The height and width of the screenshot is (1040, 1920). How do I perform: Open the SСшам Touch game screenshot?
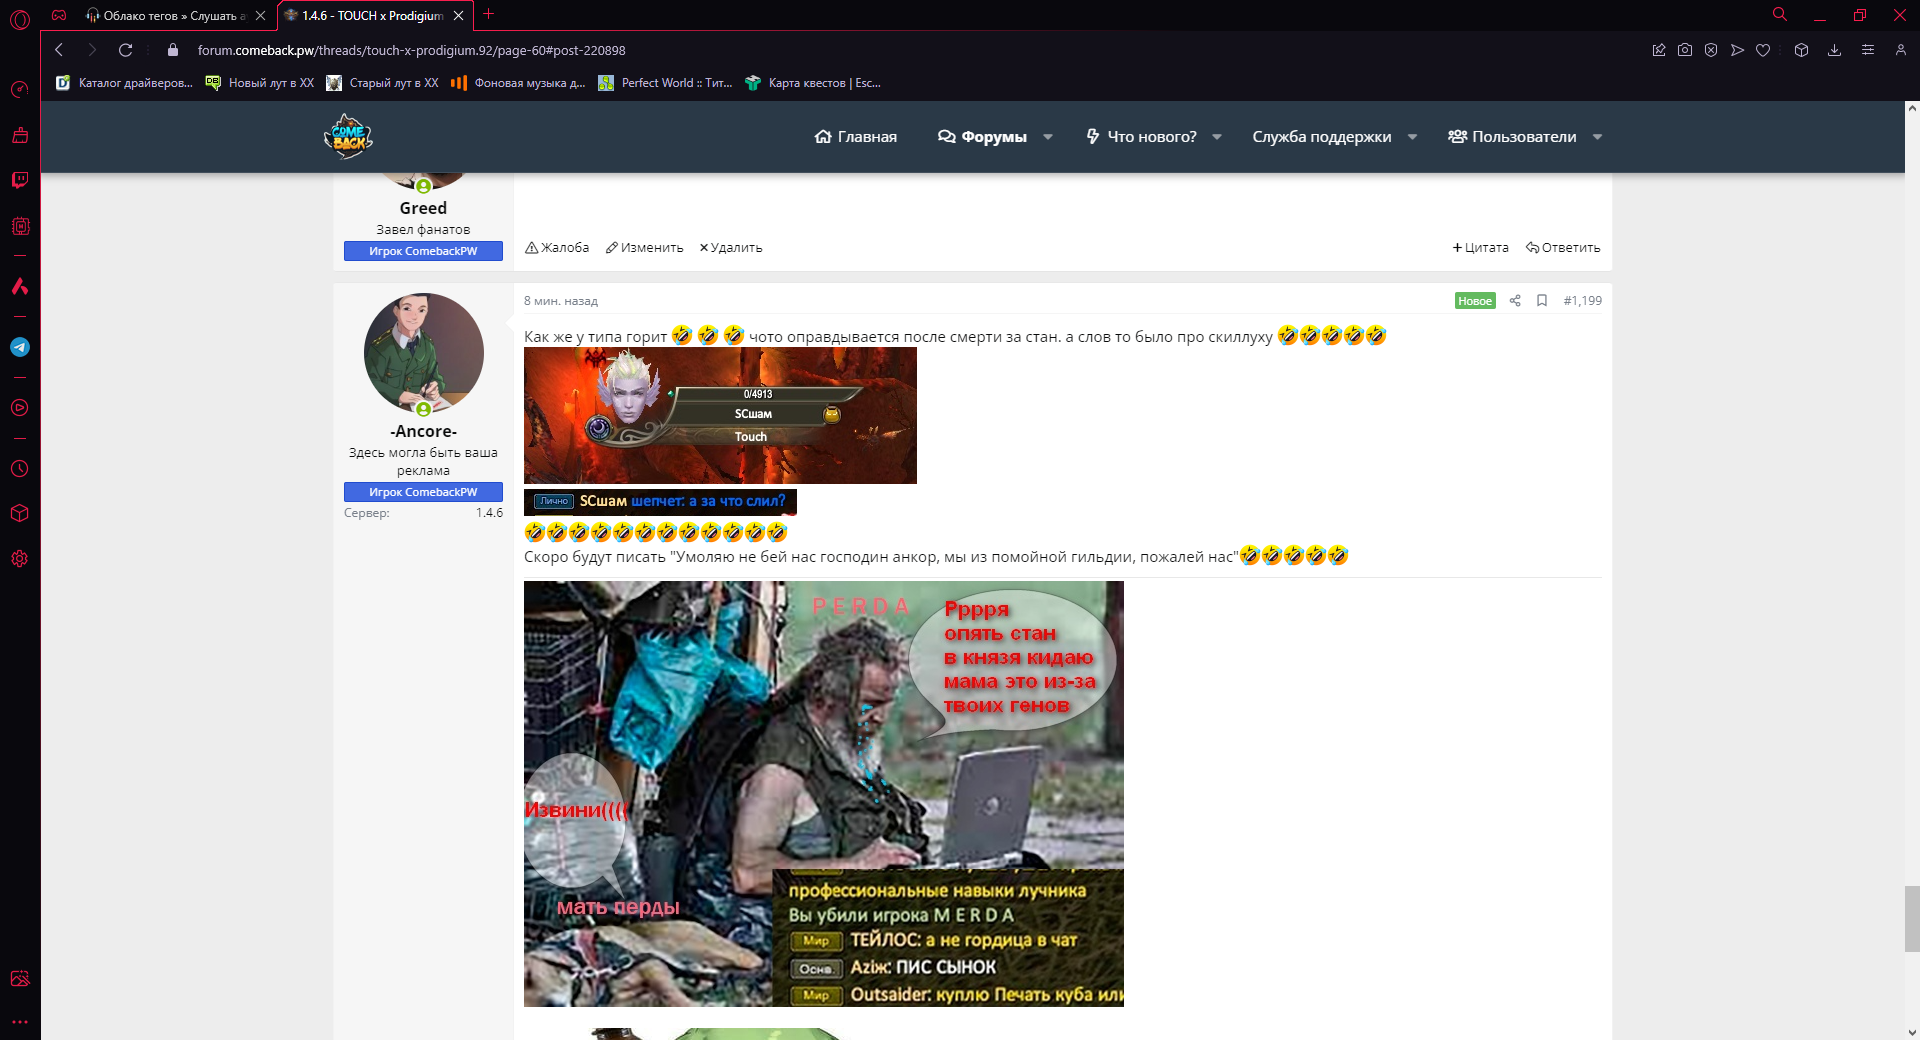(x=720, y=416)
